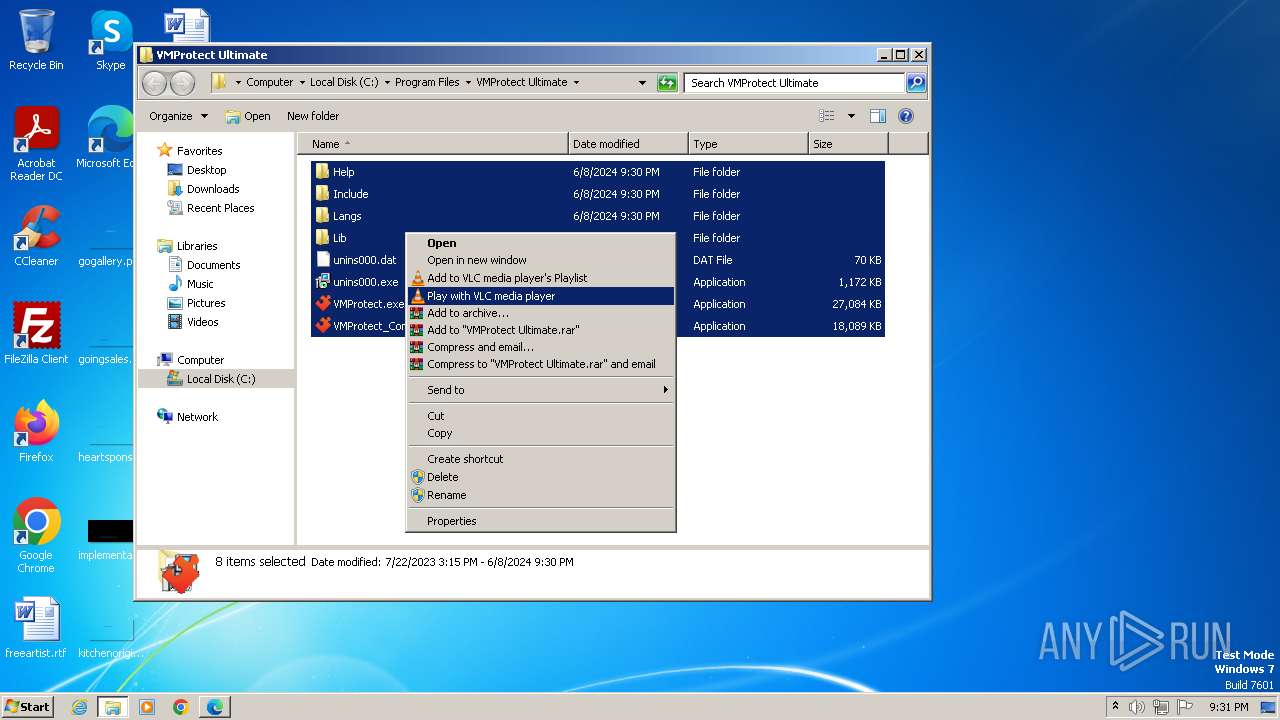Click Computer in the address breadcrumb
The height and width of the screenshot is (720, 1280).
(x=270, y=83)
